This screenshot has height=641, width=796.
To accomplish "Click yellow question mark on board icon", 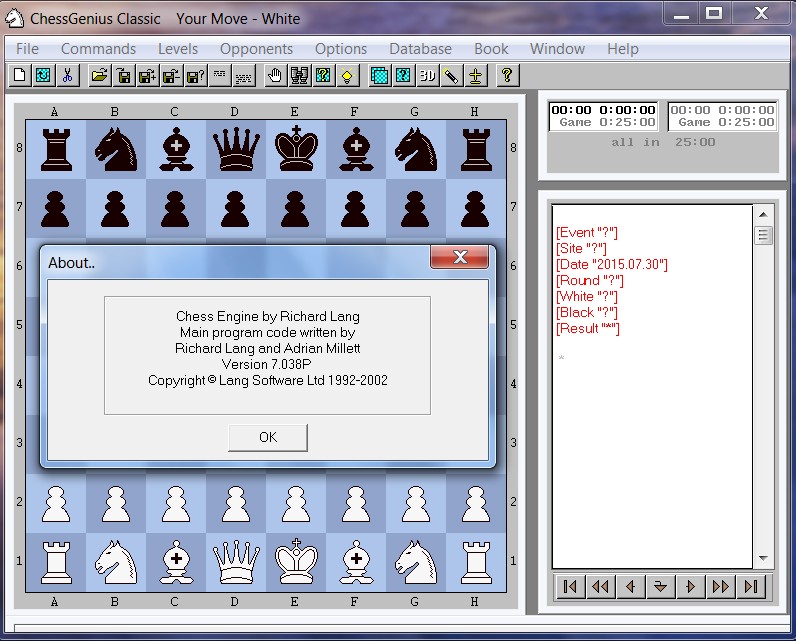I will 323,76.
